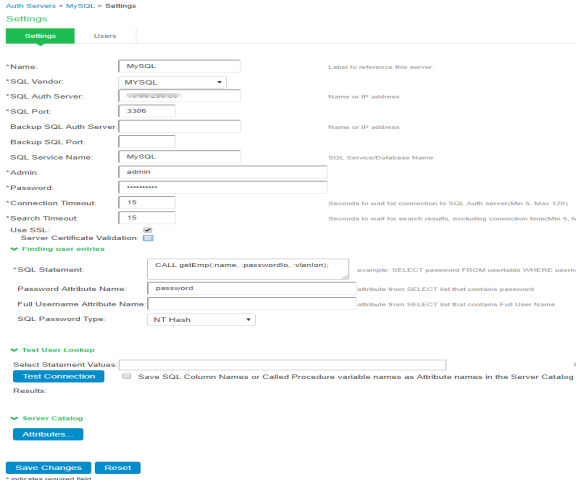
Task: Click the SQL Statement text area
Action: [x=248, y=269]
